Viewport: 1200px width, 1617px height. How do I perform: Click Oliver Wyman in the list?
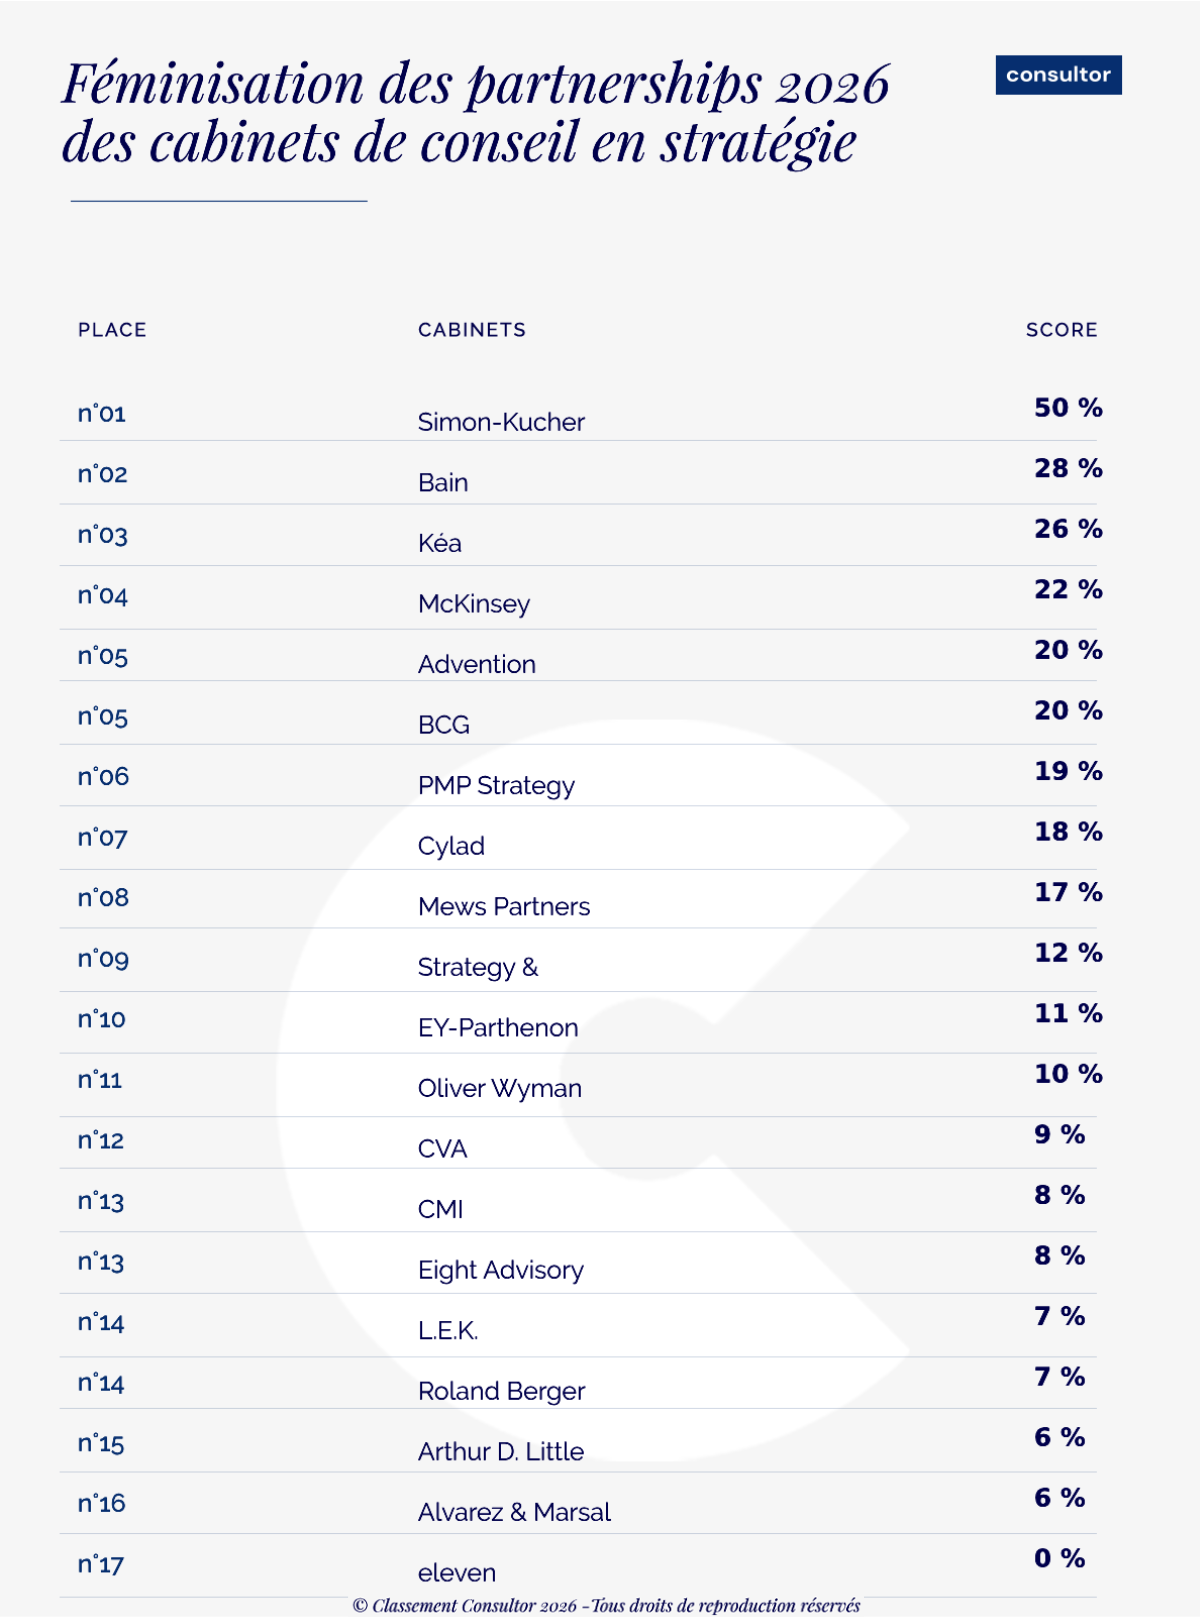500,1088
